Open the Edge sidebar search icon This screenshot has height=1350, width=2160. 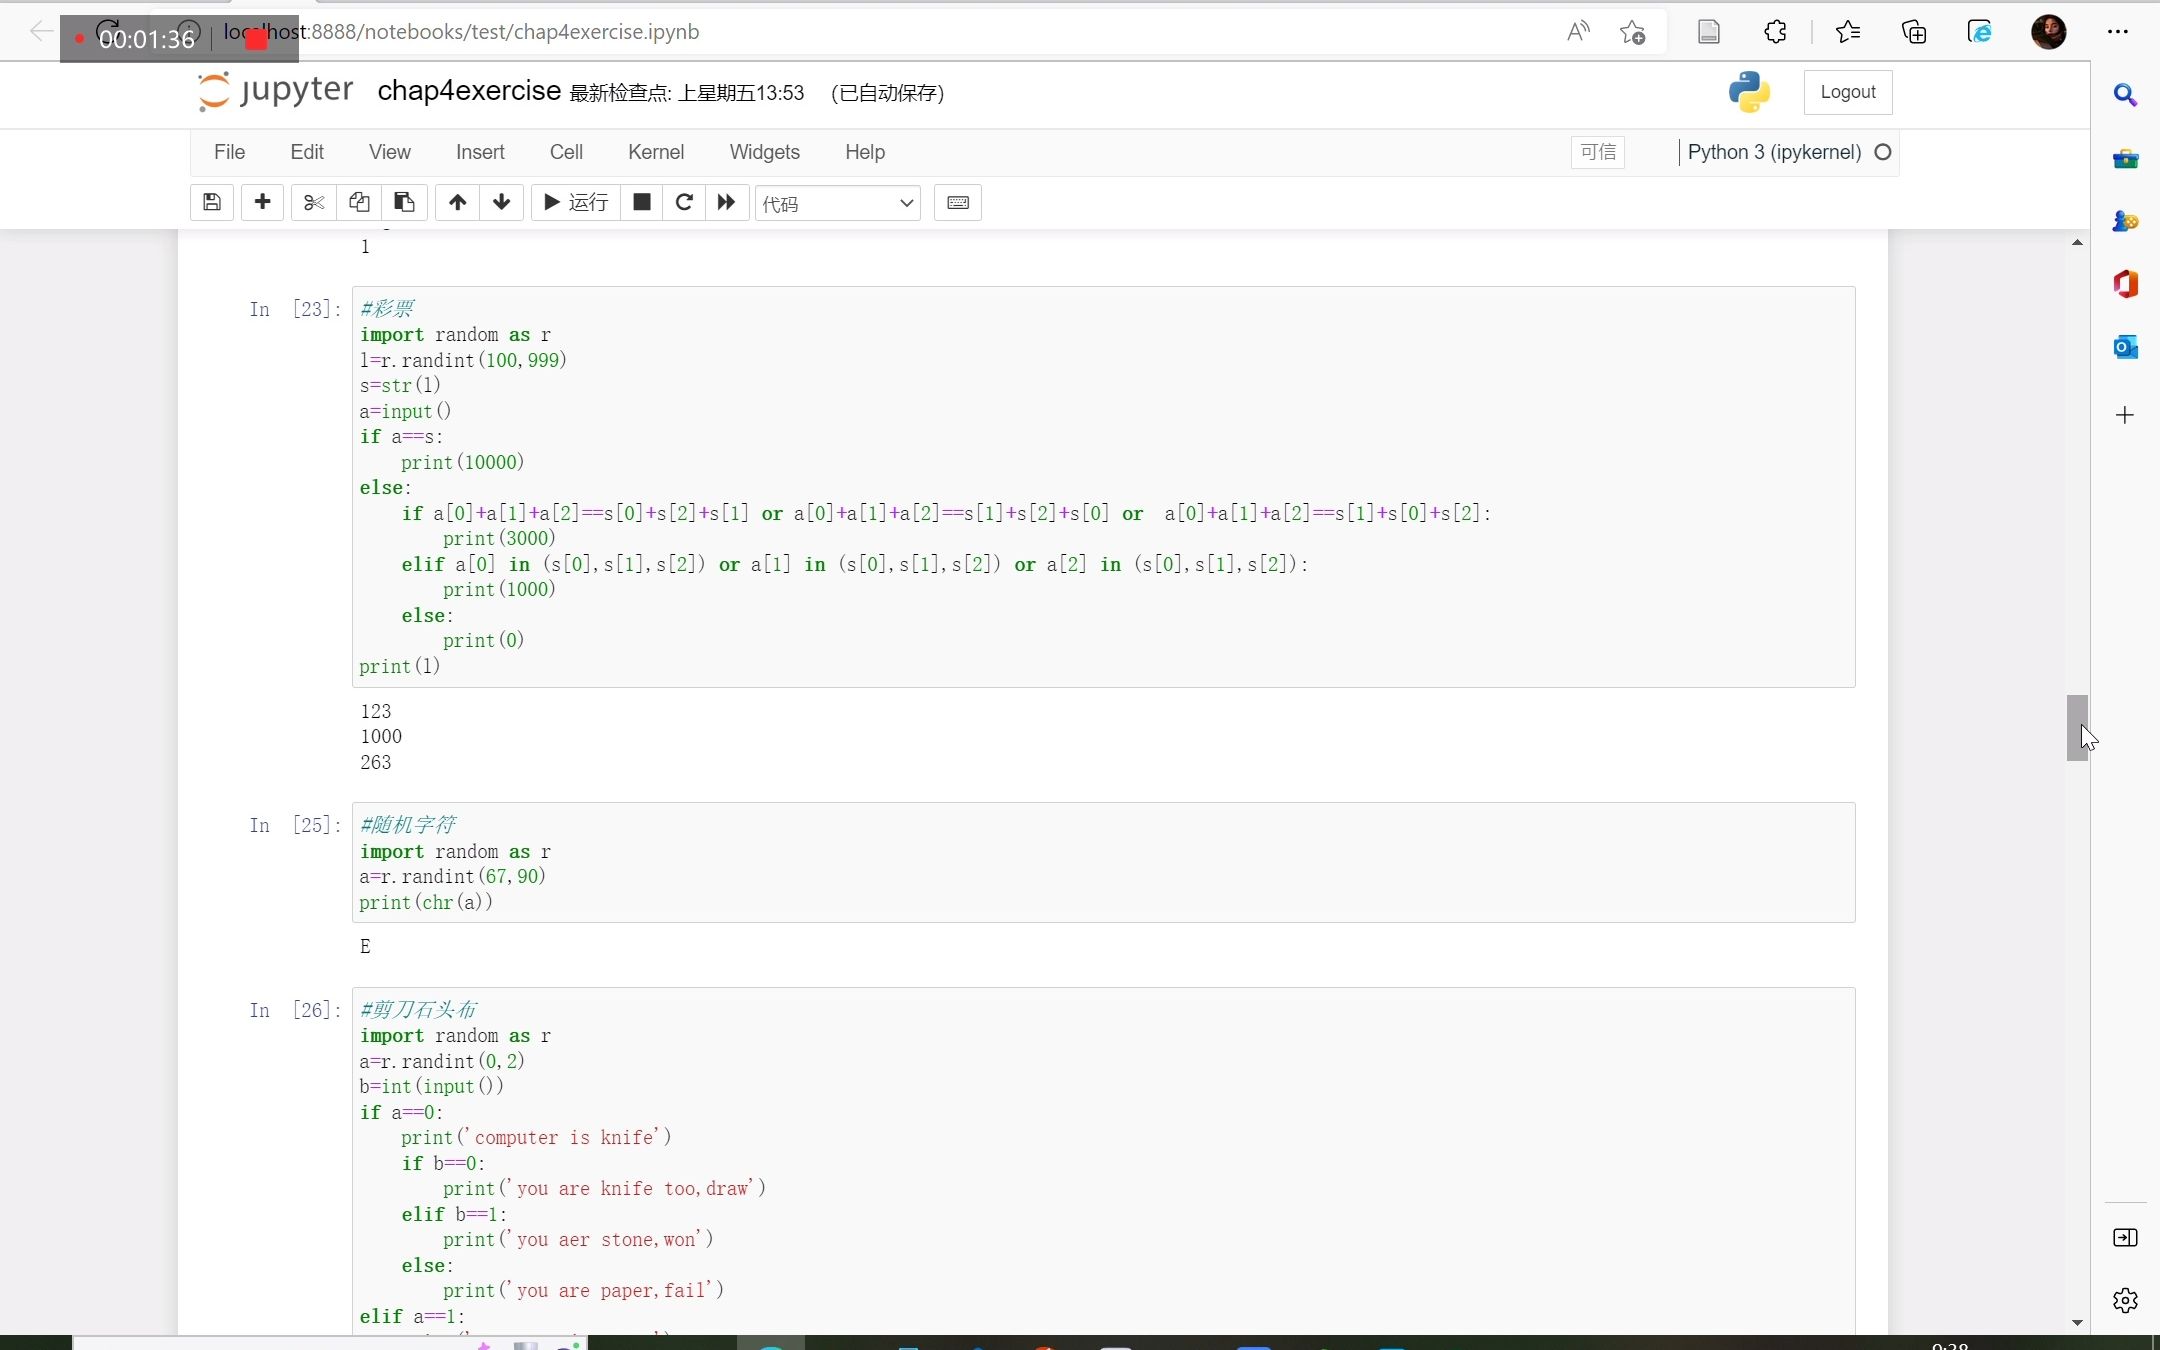pos(2125,95)
